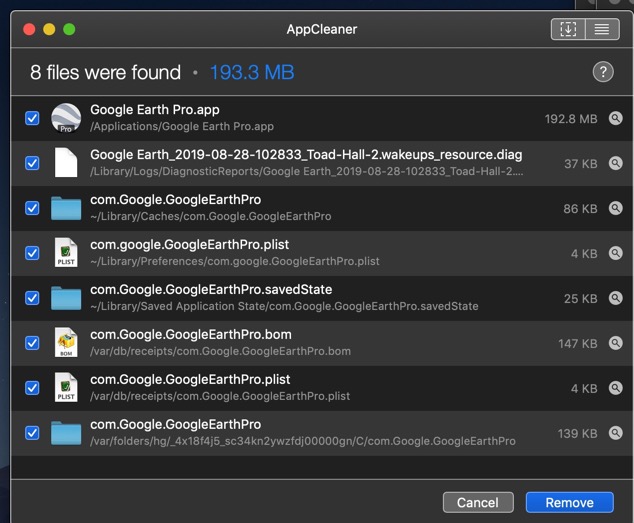The width and height of the screenshot is (634, 523).
Task: Click PLIST icon of Preferences plist file
Action: click(66, 252)
